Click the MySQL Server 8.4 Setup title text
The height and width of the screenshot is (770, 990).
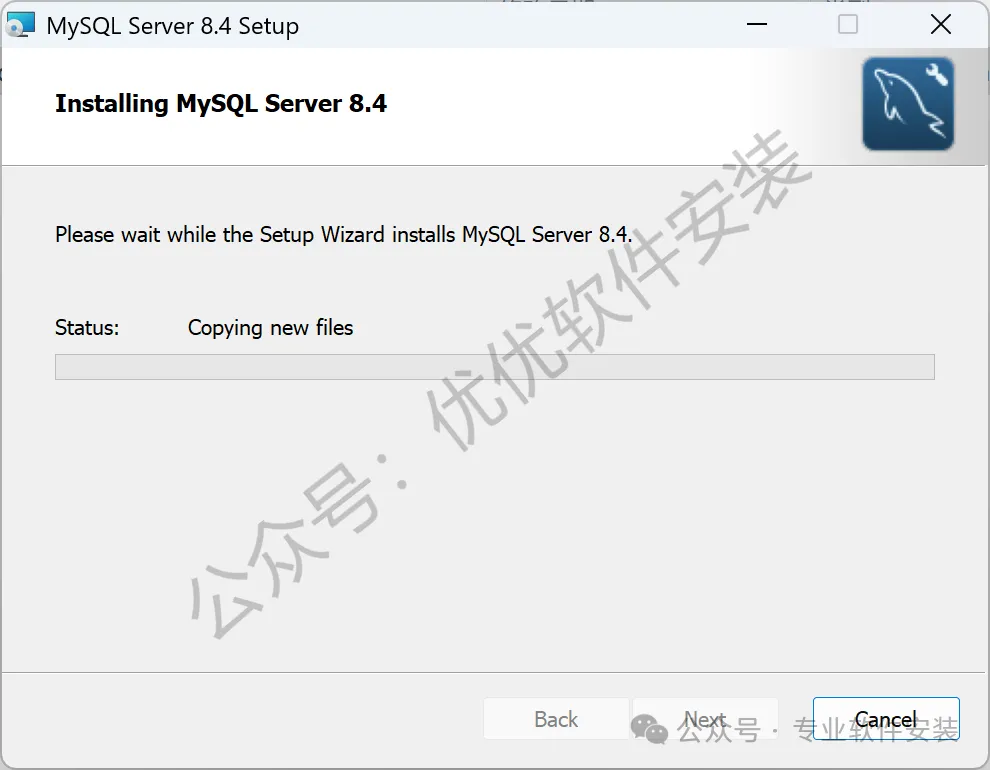(172, 26)
